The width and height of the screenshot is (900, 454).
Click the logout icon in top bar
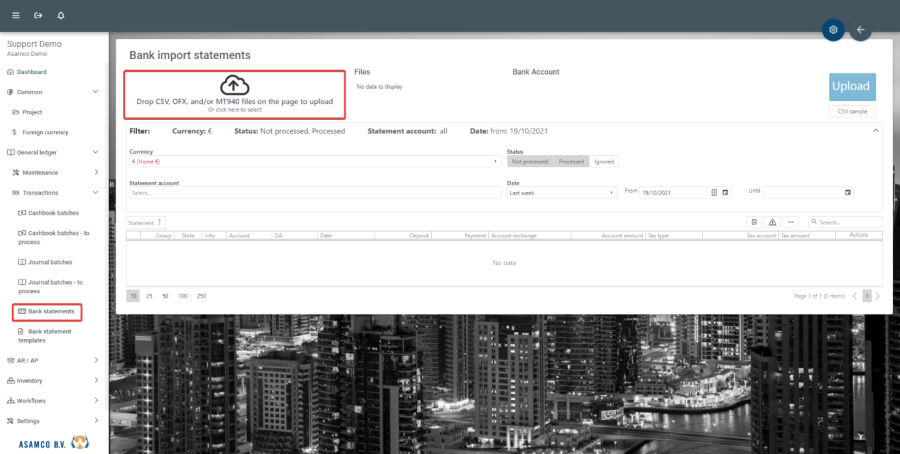point(38,16)
